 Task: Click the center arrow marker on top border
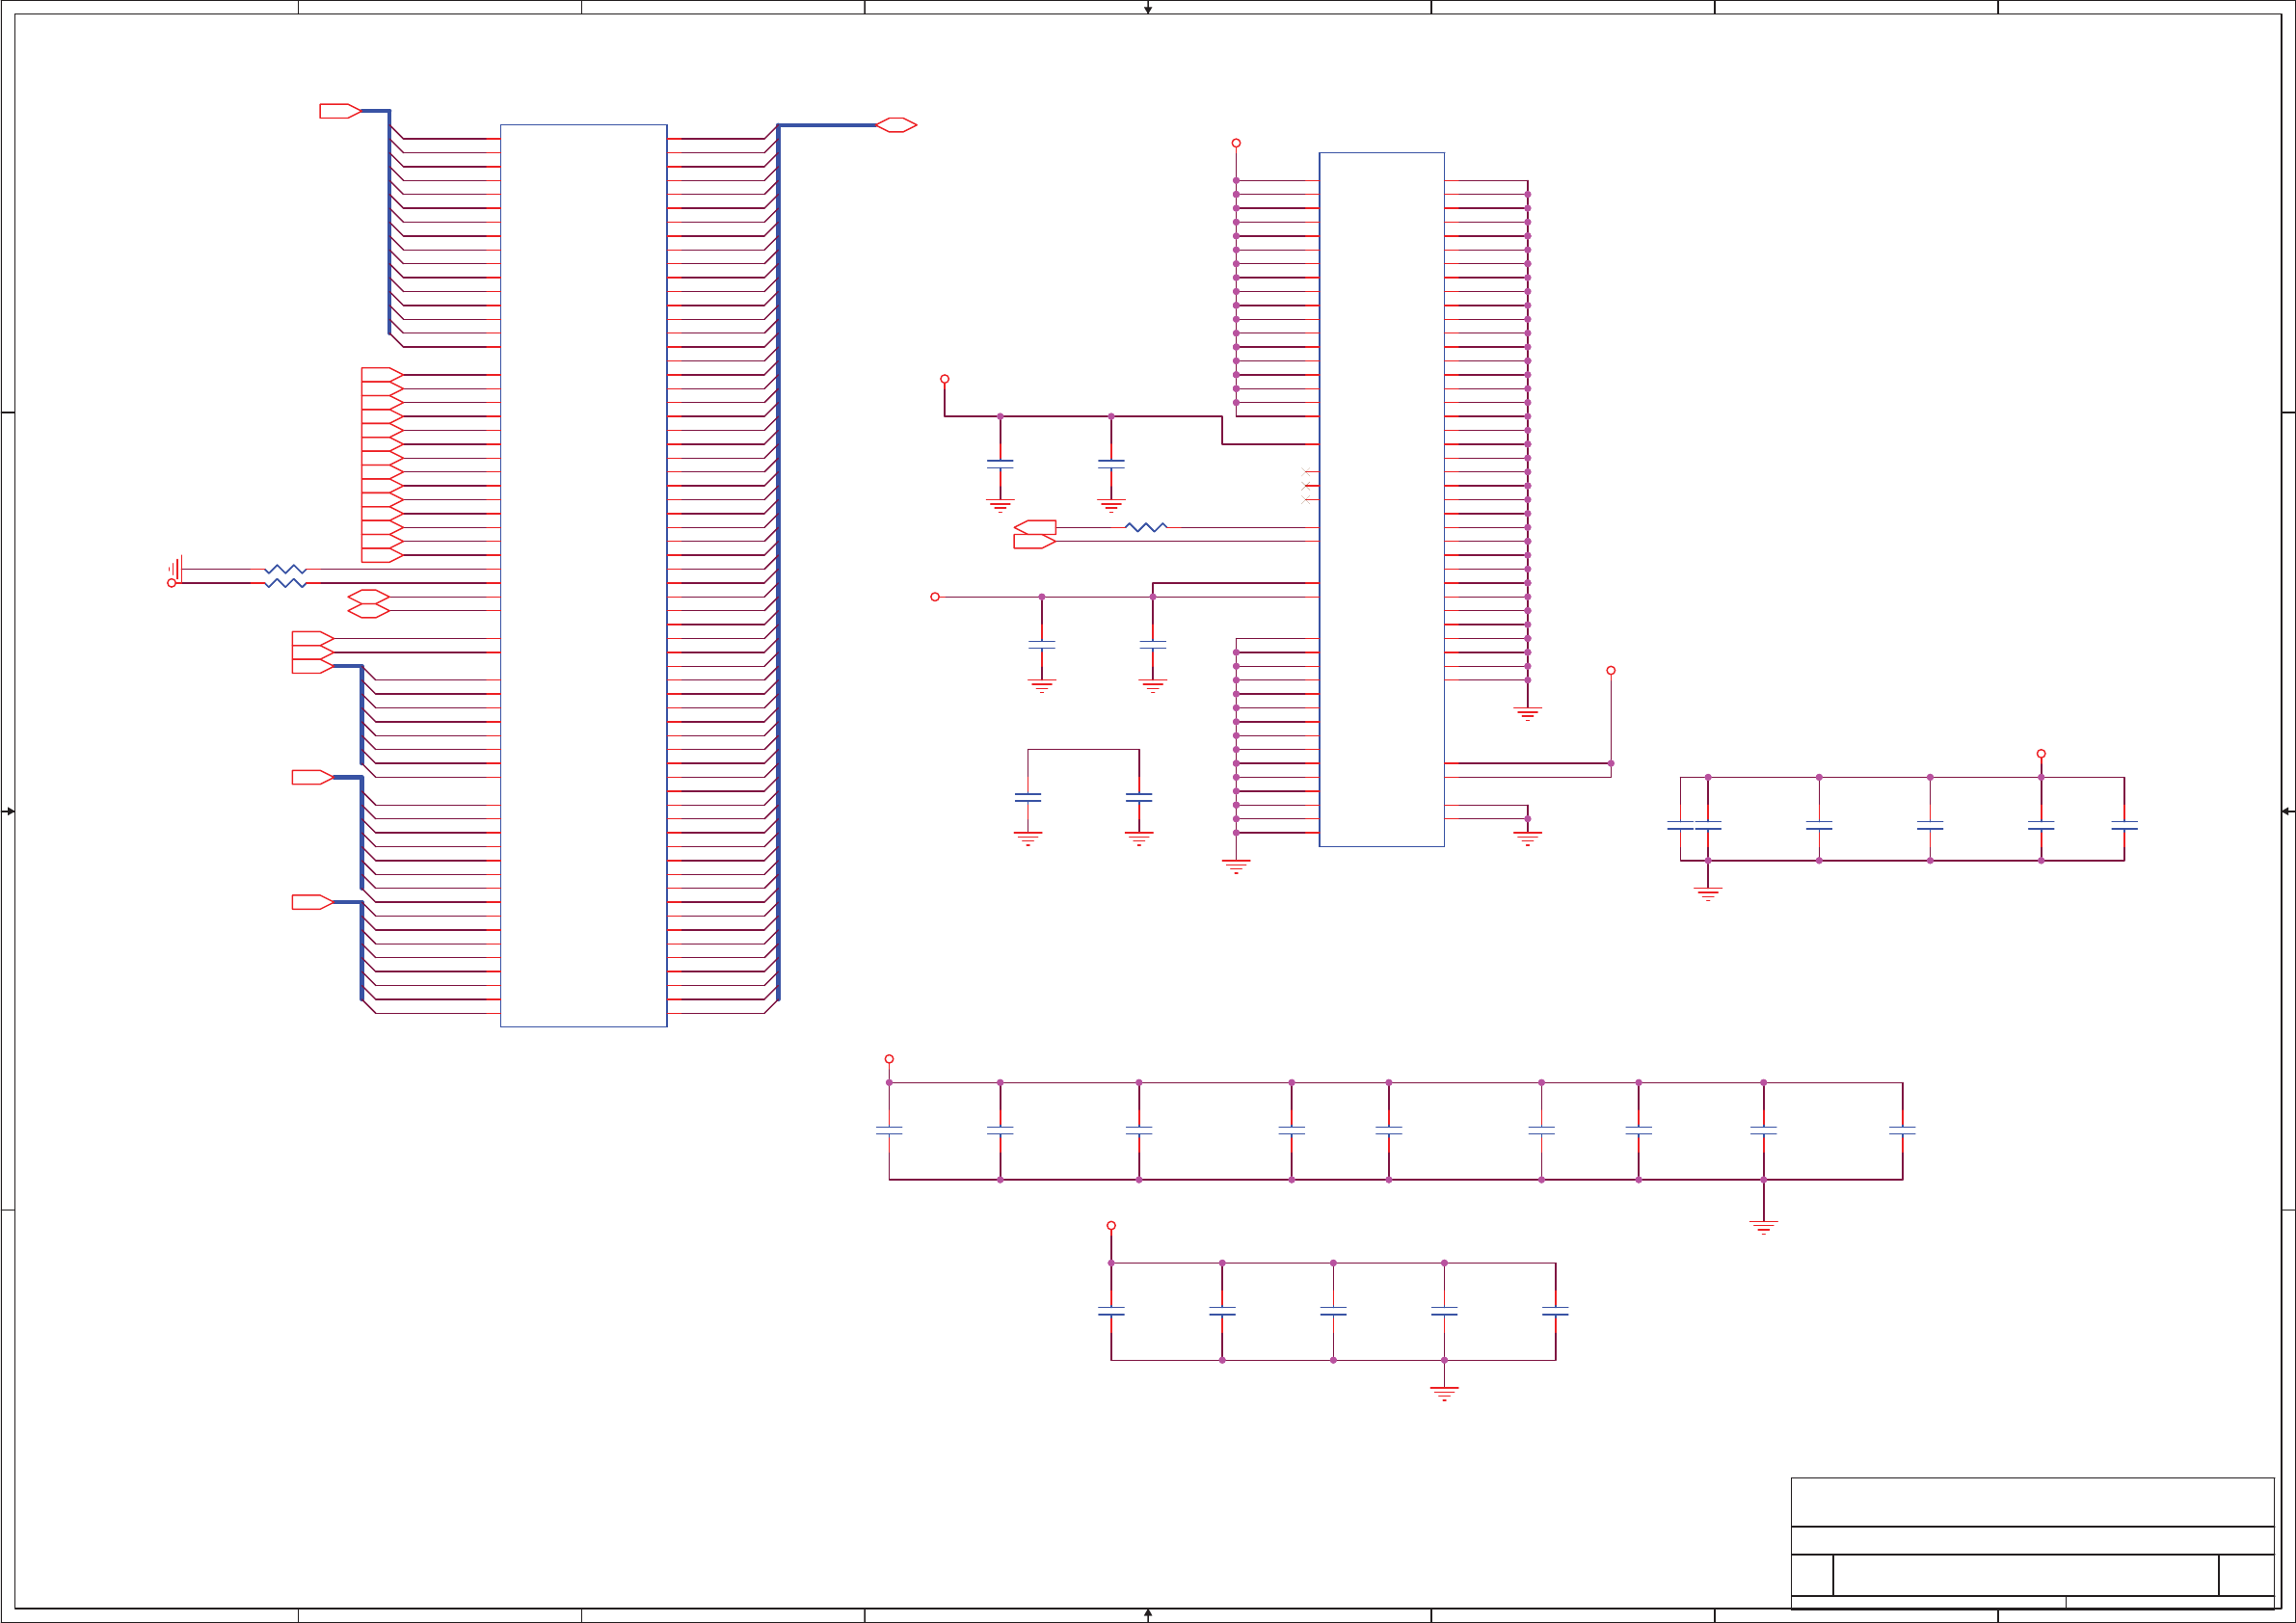point(1148,9)
